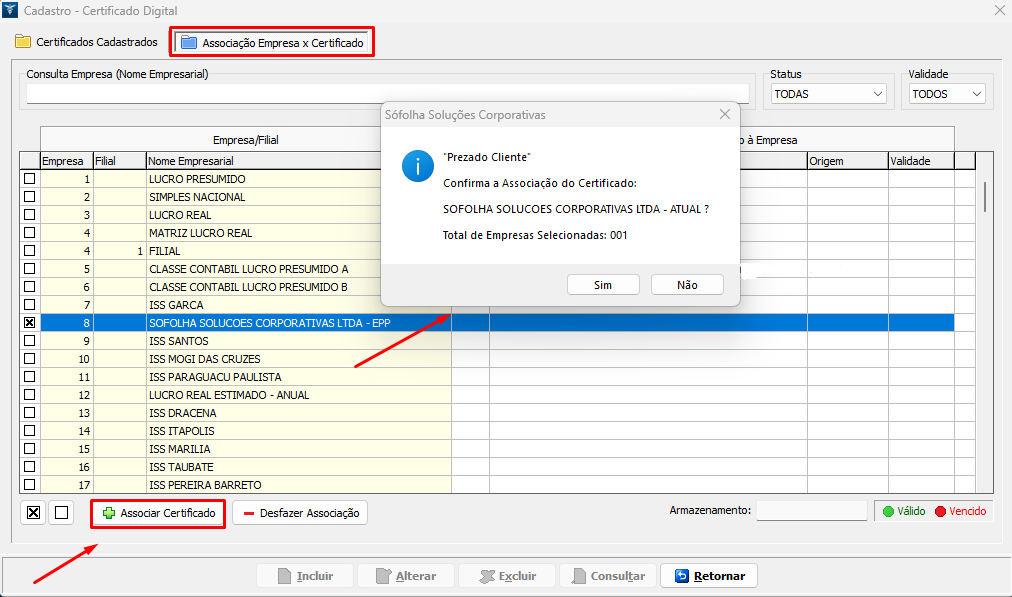This screenshot has height=597, width=1012.
Task: Click the select-all X icon button
Action: (x=33, y=513)
